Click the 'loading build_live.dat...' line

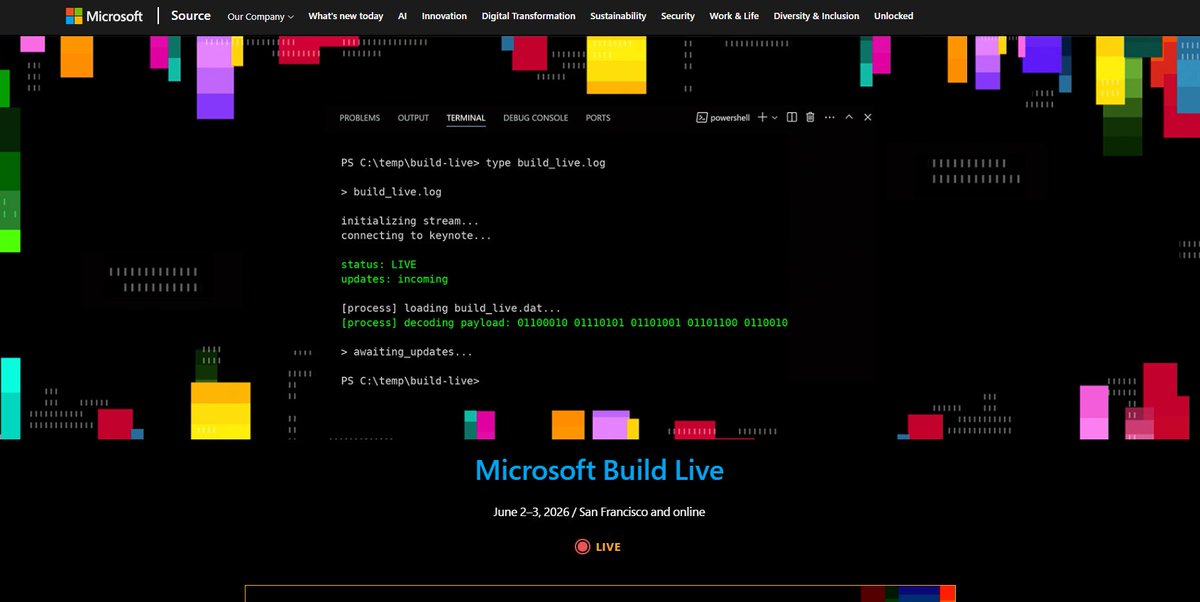tap(451, 308)
